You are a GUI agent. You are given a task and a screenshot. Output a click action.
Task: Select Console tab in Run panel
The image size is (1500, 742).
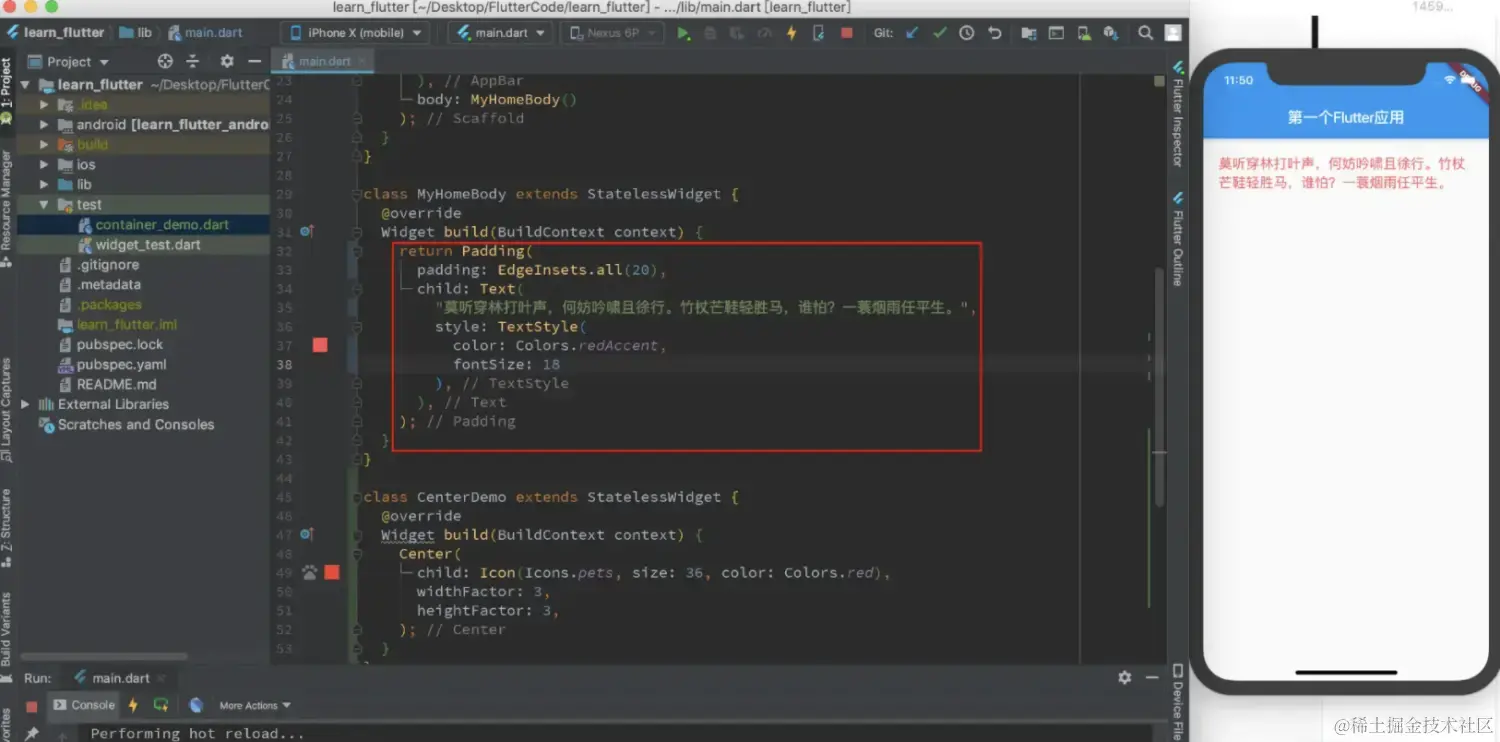[x=84, y=705]
